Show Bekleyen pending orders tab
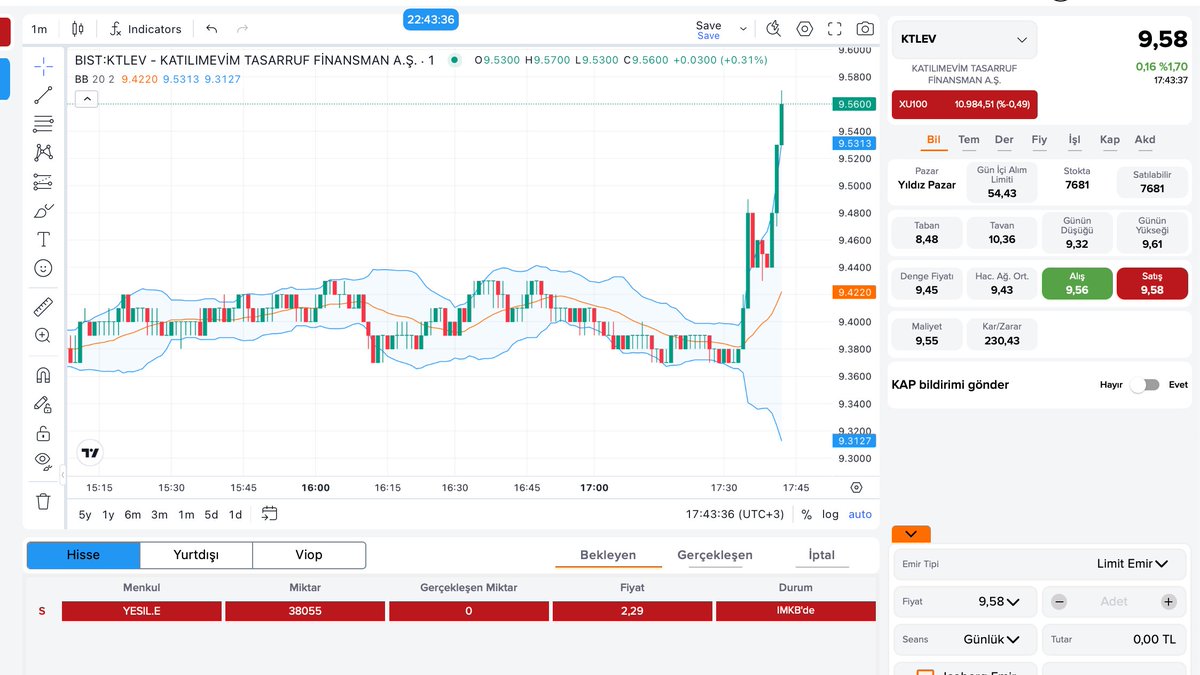The height and width of the screenshot is (675, 1200). (x=608, y=555)
